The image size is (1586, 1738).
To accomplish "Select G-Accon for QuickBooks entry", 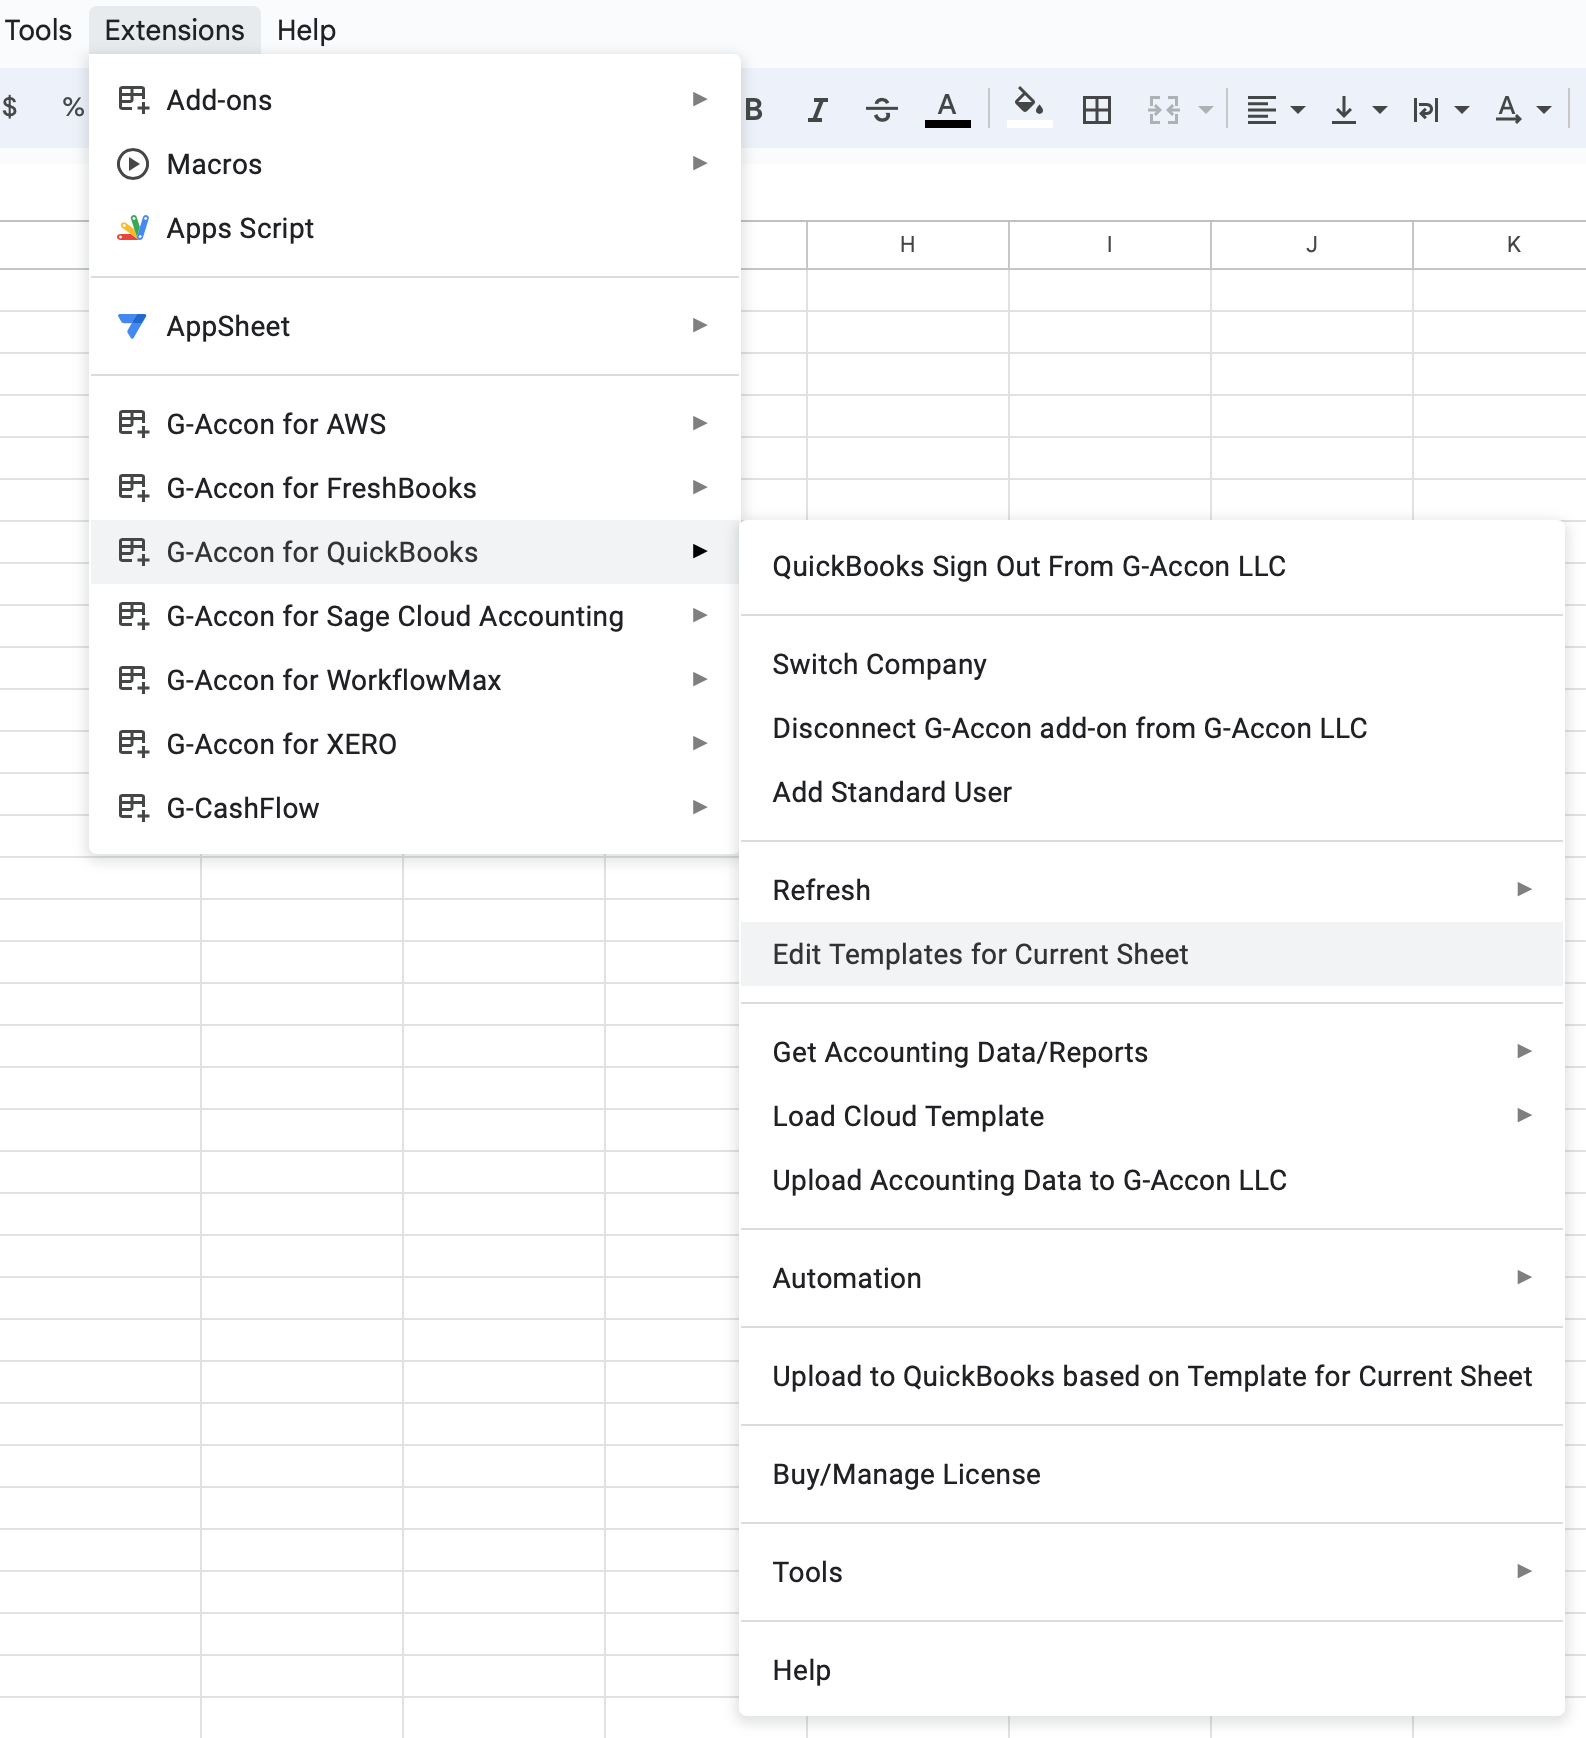I will (x=414, y=552).
